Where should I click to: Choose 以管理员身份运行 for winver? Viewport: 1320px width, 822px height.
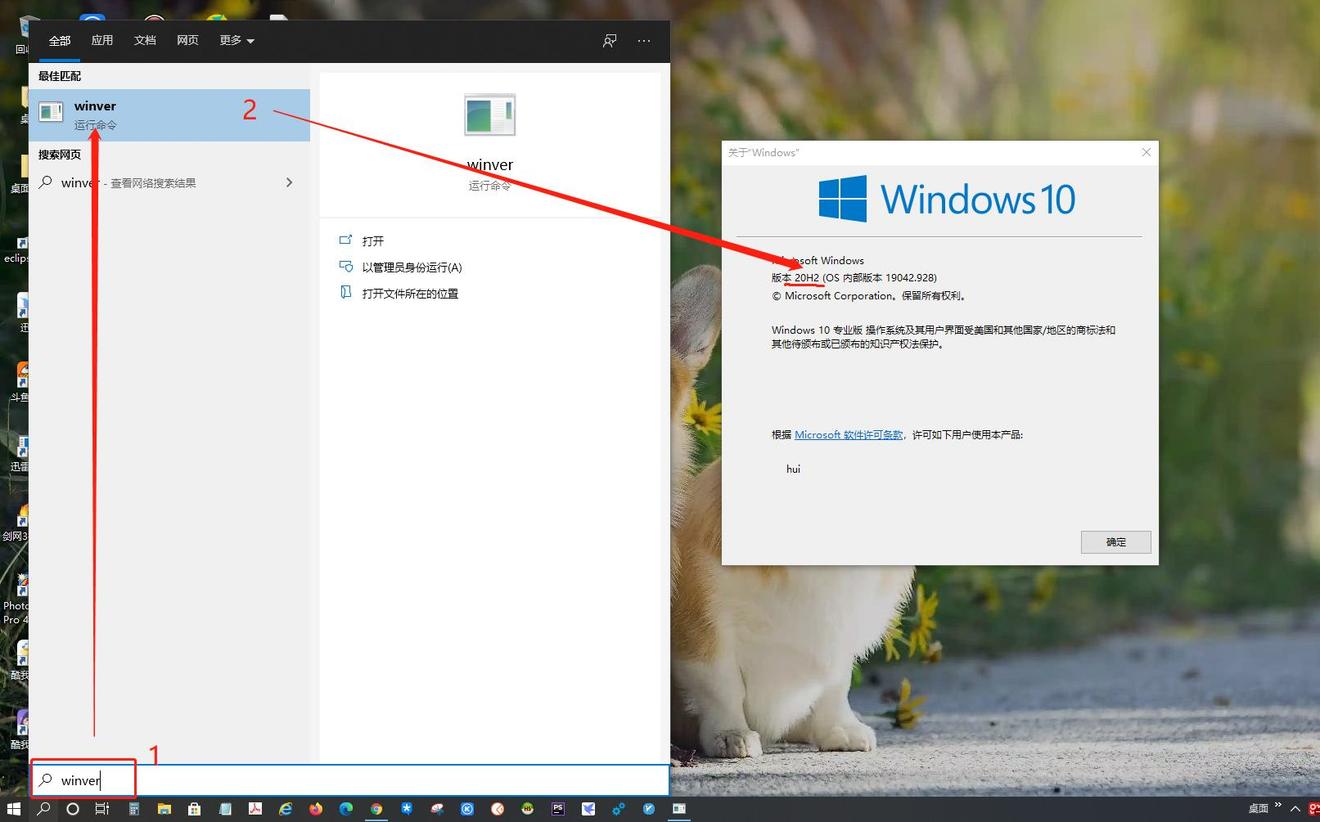411,267
